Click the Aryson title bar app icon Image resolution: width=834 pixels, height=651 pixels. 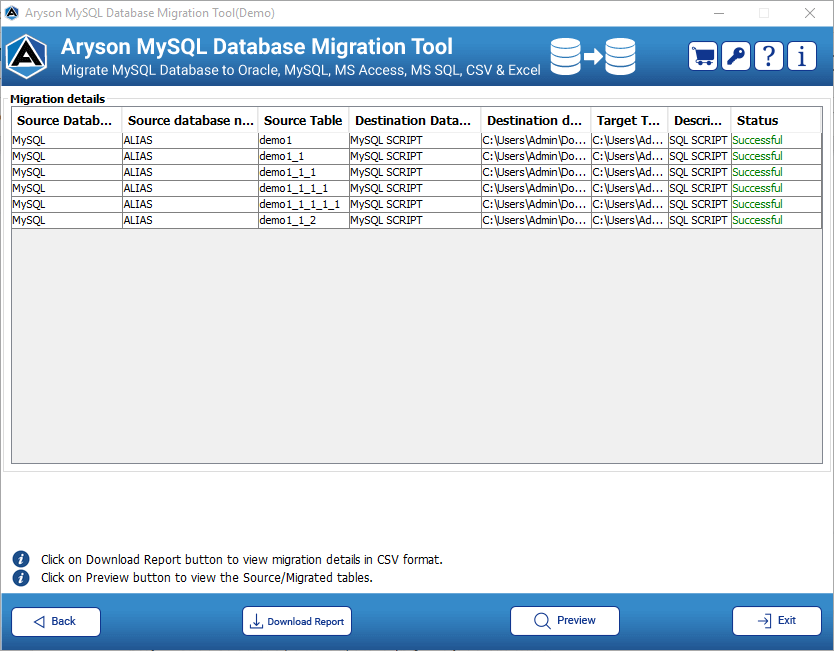coord(11,13)
